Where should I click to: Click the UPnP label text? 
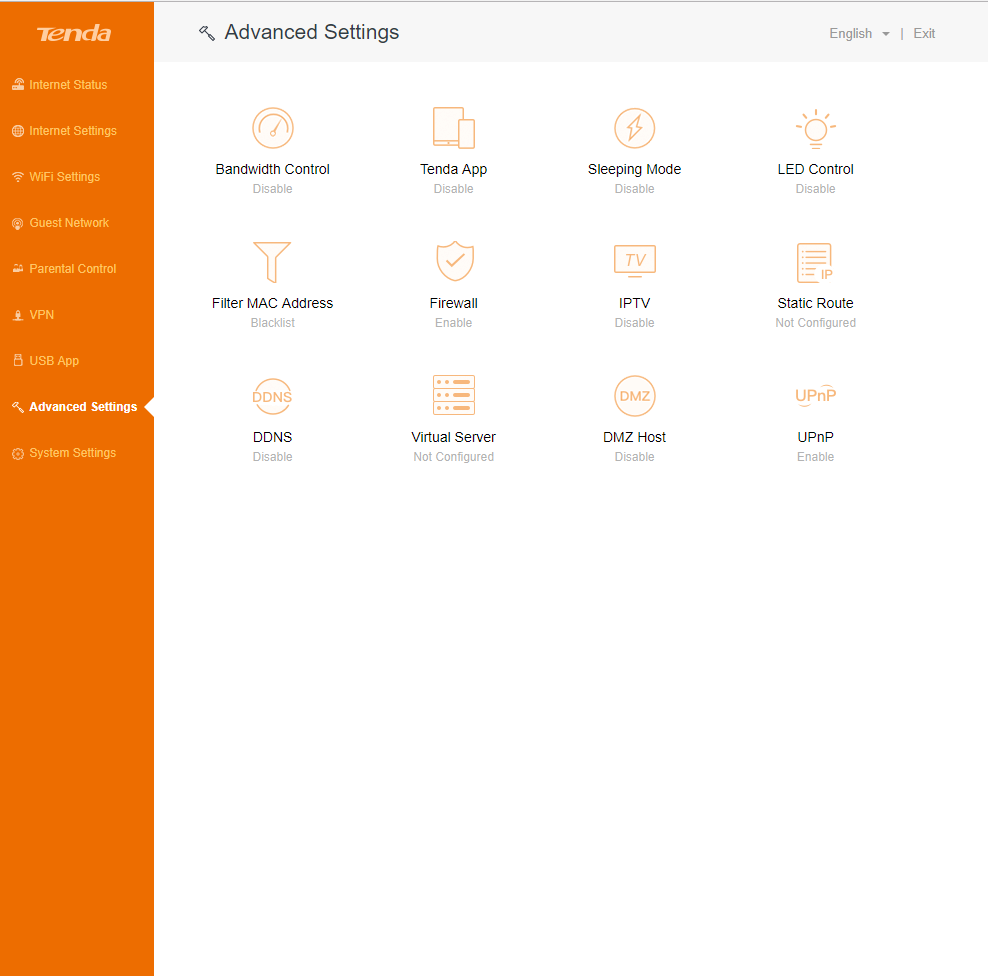point(815,437)
